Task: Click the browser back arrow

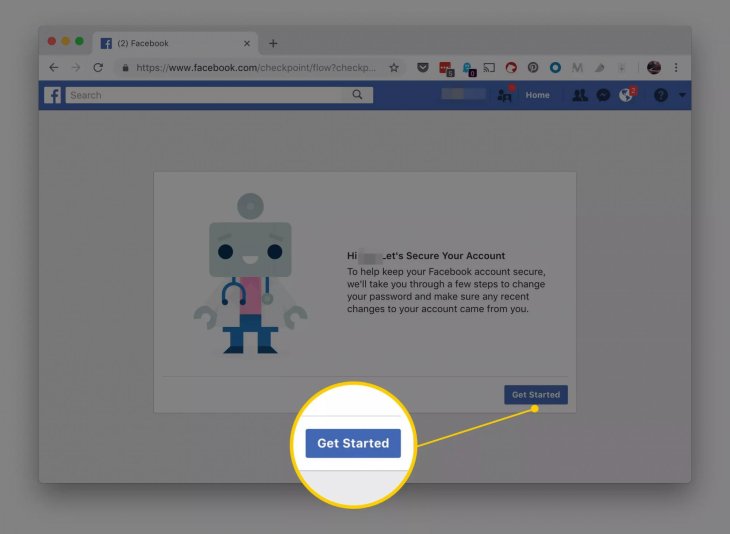Action: pyautogui.click(x=54, y=68)
